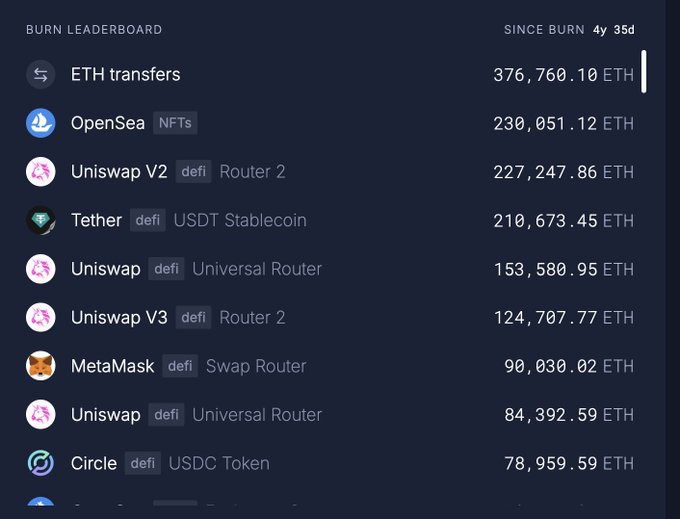Click the OpenSea ship logo
This screenshot has height=519, width=680.
click(40, 123)
